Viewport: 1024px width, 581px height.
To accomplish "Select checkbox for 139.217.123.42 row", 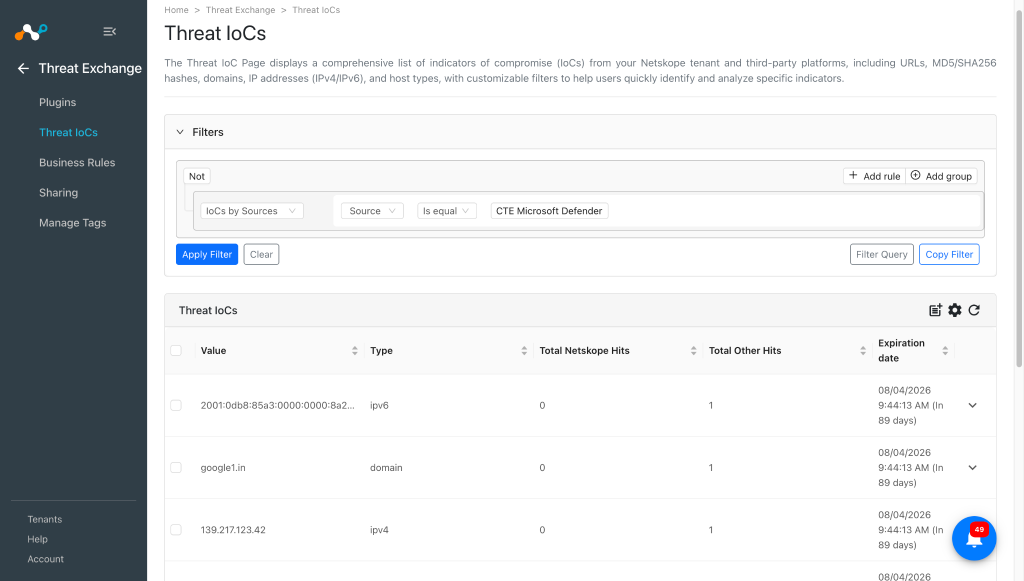I will point(176,529).
